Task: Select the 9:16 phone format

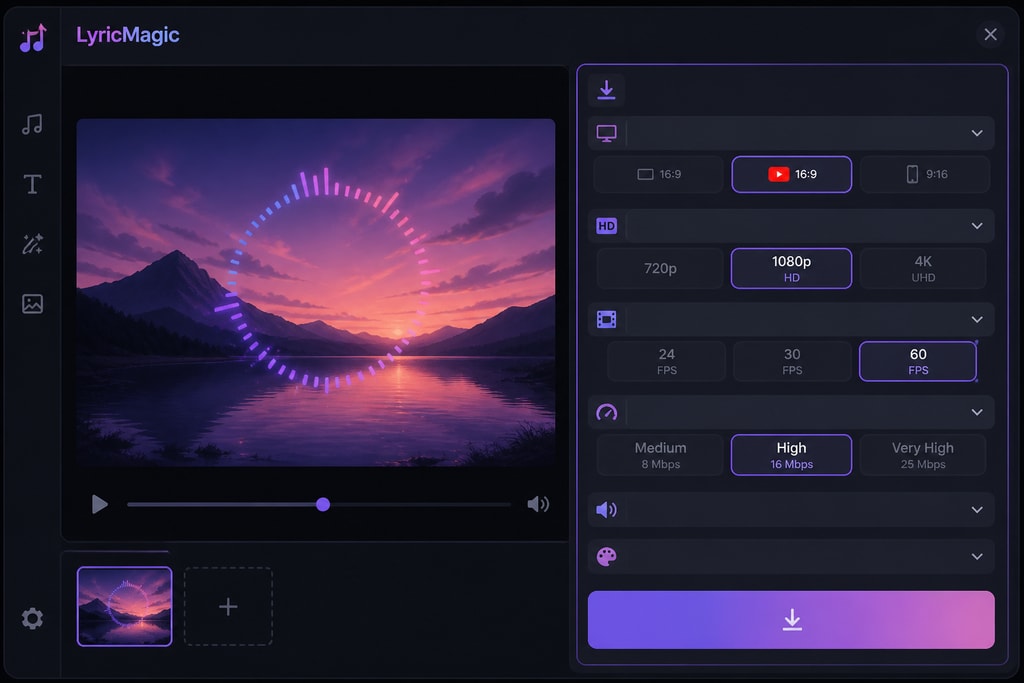Action: pyautogui.click(x=925, y=174)
